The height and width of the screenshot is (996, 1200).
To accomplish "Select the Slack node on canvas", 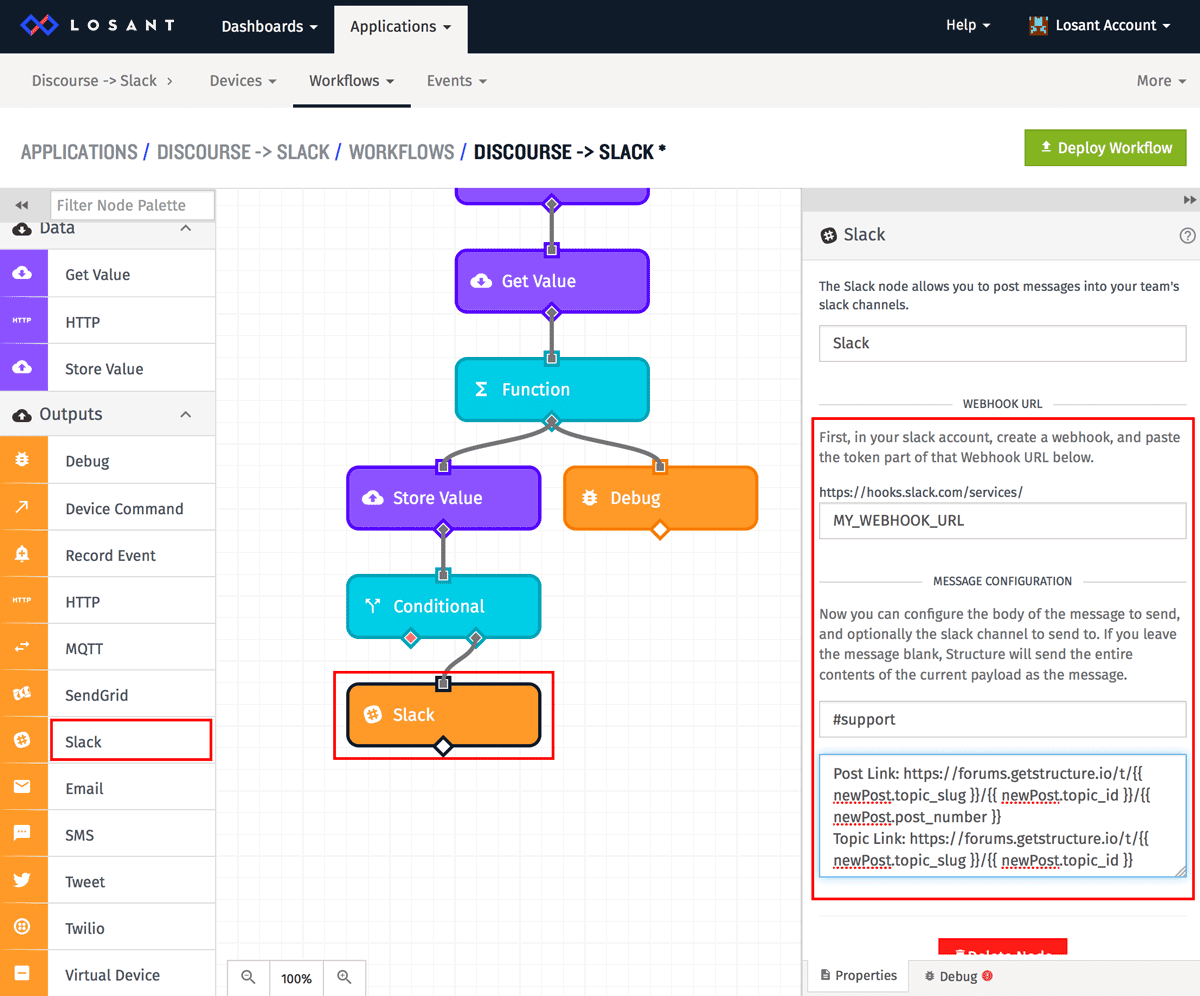I will [443, 714].
